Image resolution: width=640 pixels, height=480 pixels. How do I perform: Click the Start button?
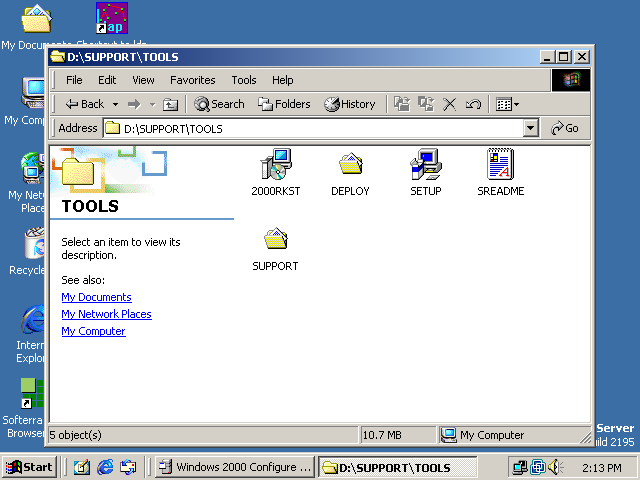point(29,467)
